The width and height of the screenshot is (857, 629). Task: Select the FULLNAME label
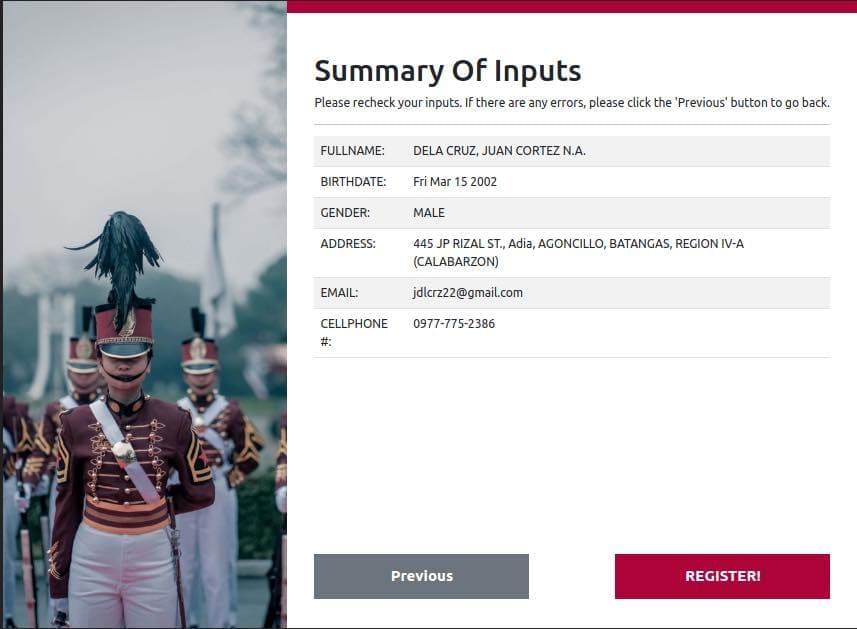tap(352, 151)
